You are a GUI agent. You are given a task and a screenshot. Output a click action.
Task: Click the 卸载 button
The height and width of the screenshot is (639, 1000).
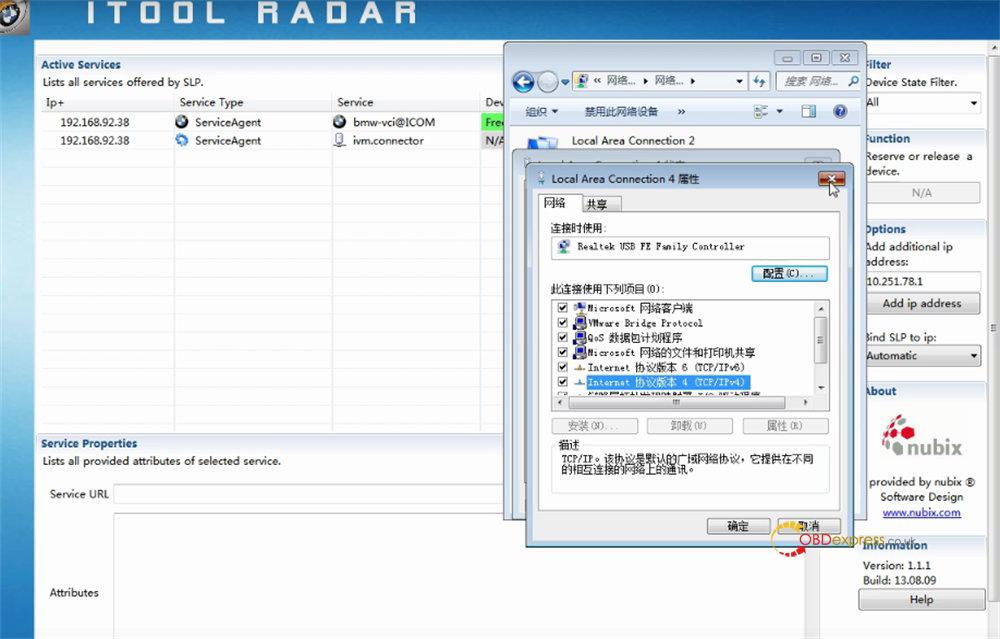tap(689, 425)
